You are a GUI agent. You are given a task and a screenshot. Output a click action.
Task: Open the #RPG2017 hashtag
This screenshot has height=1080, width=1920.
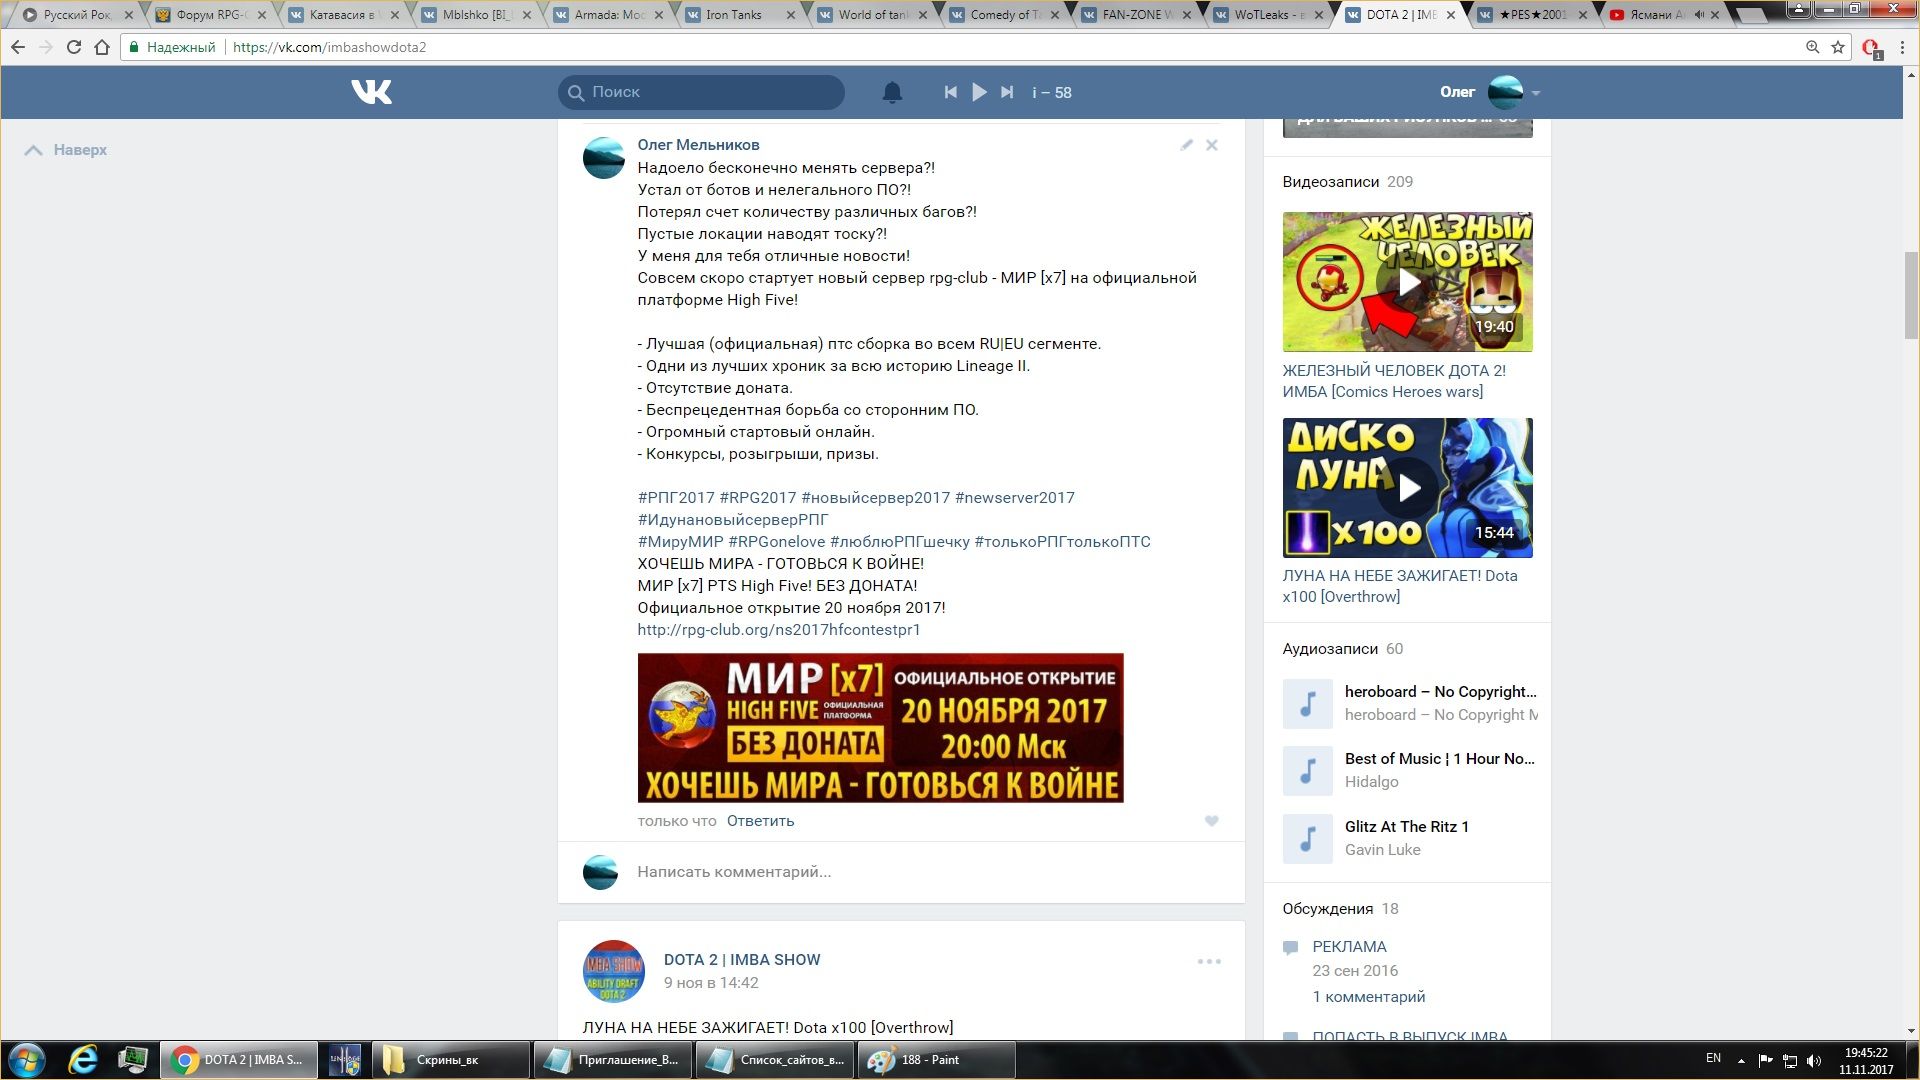[758, 498]
